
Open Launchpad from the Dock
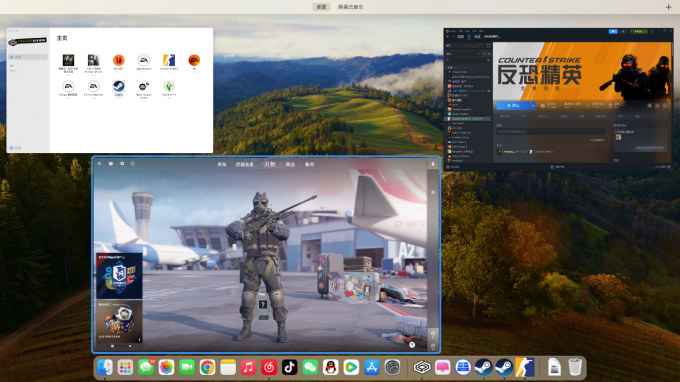tap(125, 368)
